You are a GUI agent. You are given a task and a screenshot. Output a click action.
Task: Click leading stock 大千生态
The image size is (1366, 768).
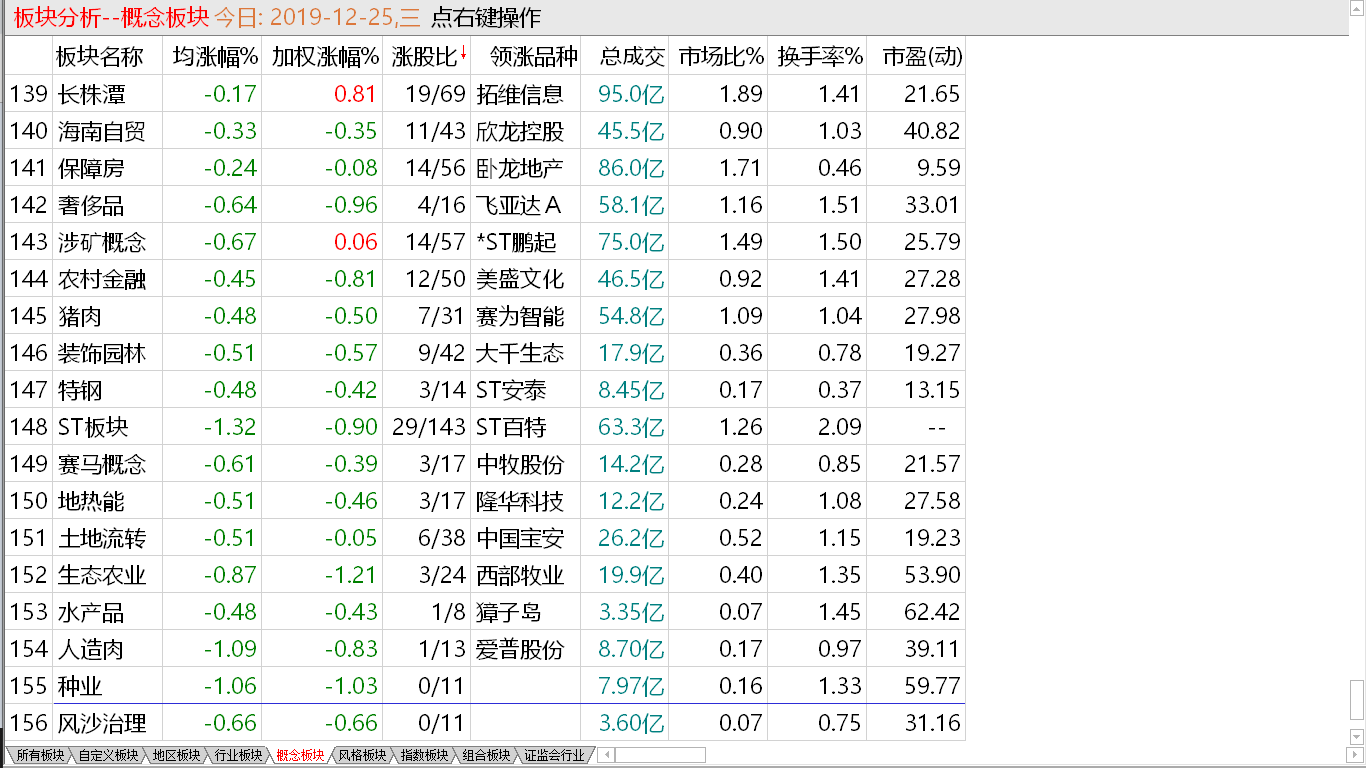coord(520,353)
